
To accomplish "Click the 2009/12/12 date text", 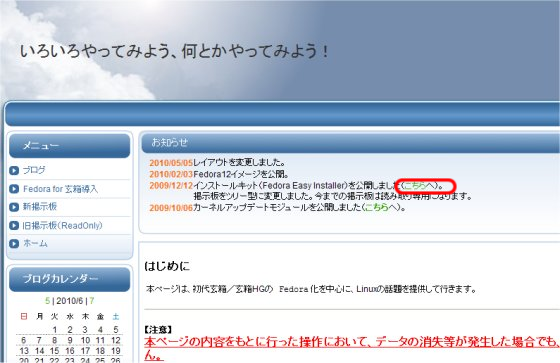I will tap(171, 186).
